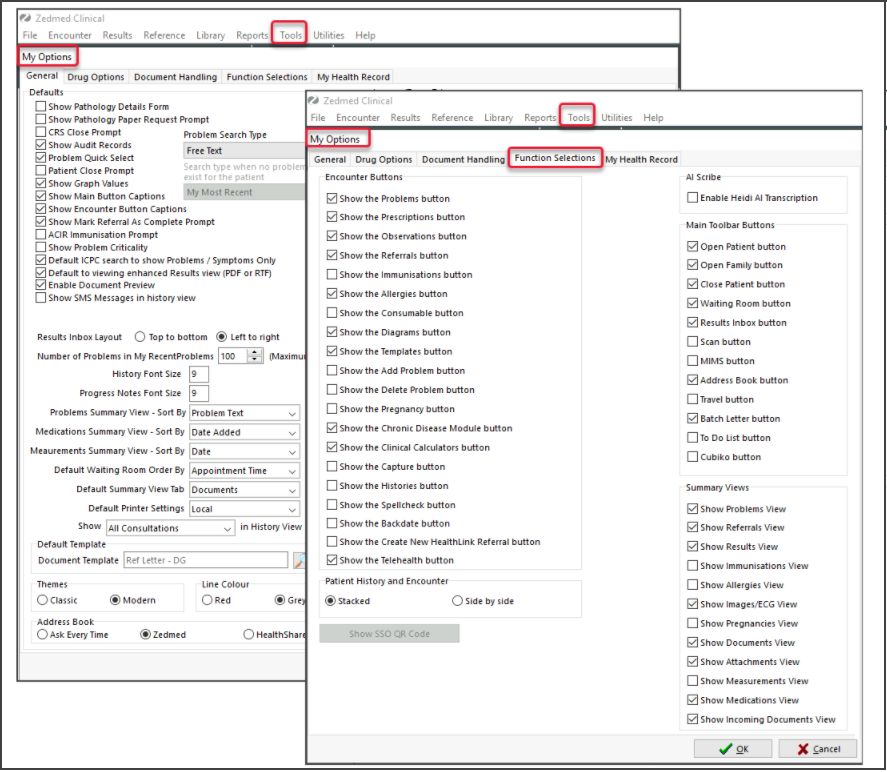
Task: Toggle Show the Capture button checkbox
Action: coord(332,467)
